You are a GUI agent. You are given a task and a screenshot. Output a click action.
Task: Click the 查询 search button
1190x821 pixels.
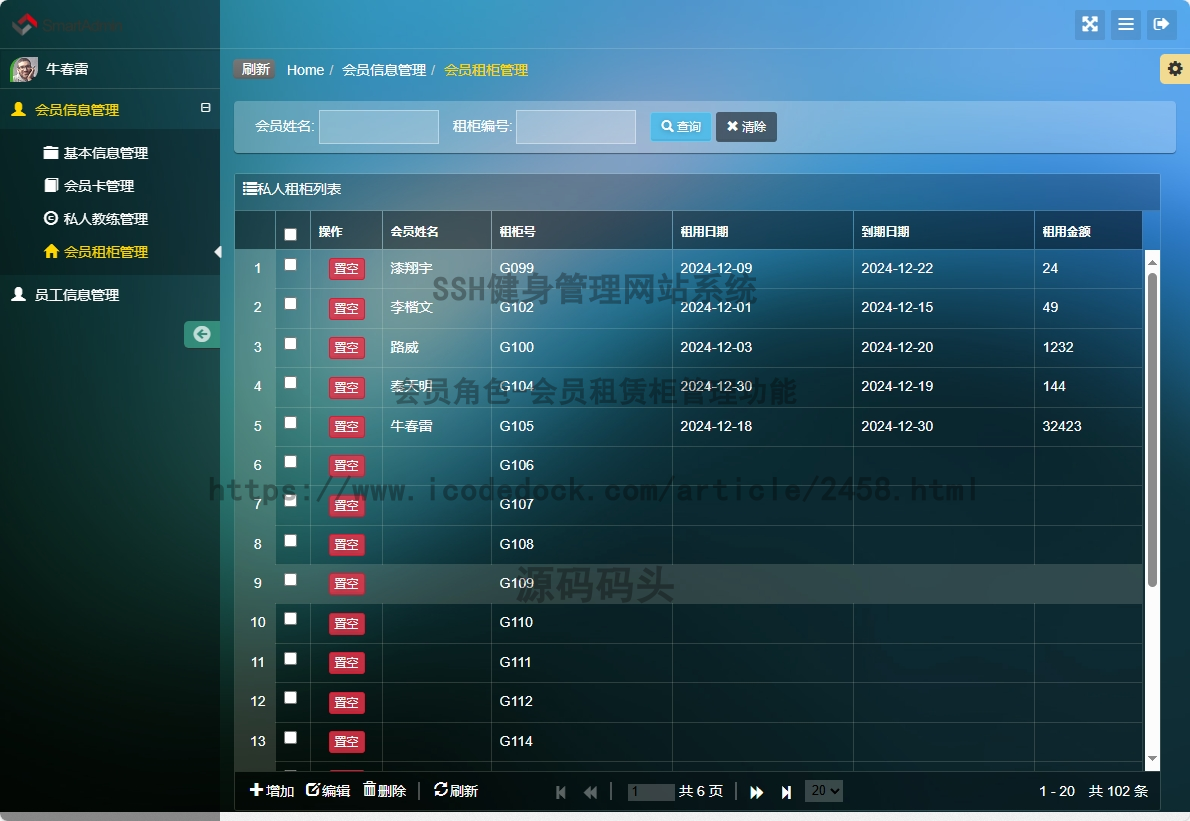point(681,127)
